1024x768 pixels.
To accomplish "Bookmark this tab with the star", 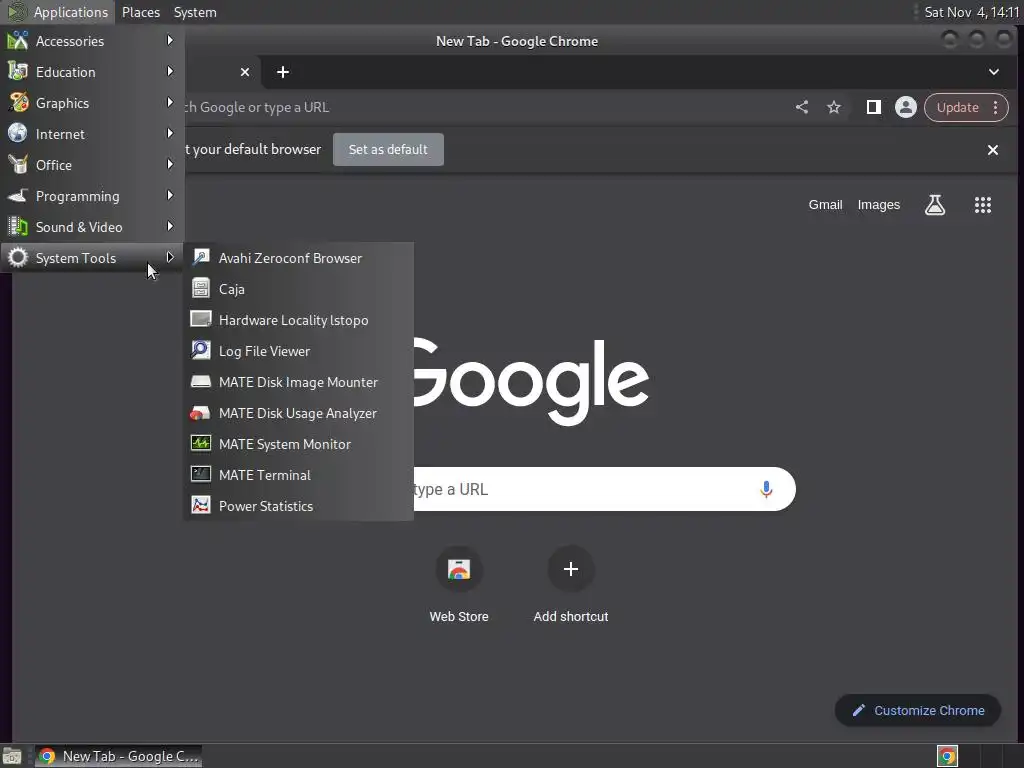I will [834, 107].
